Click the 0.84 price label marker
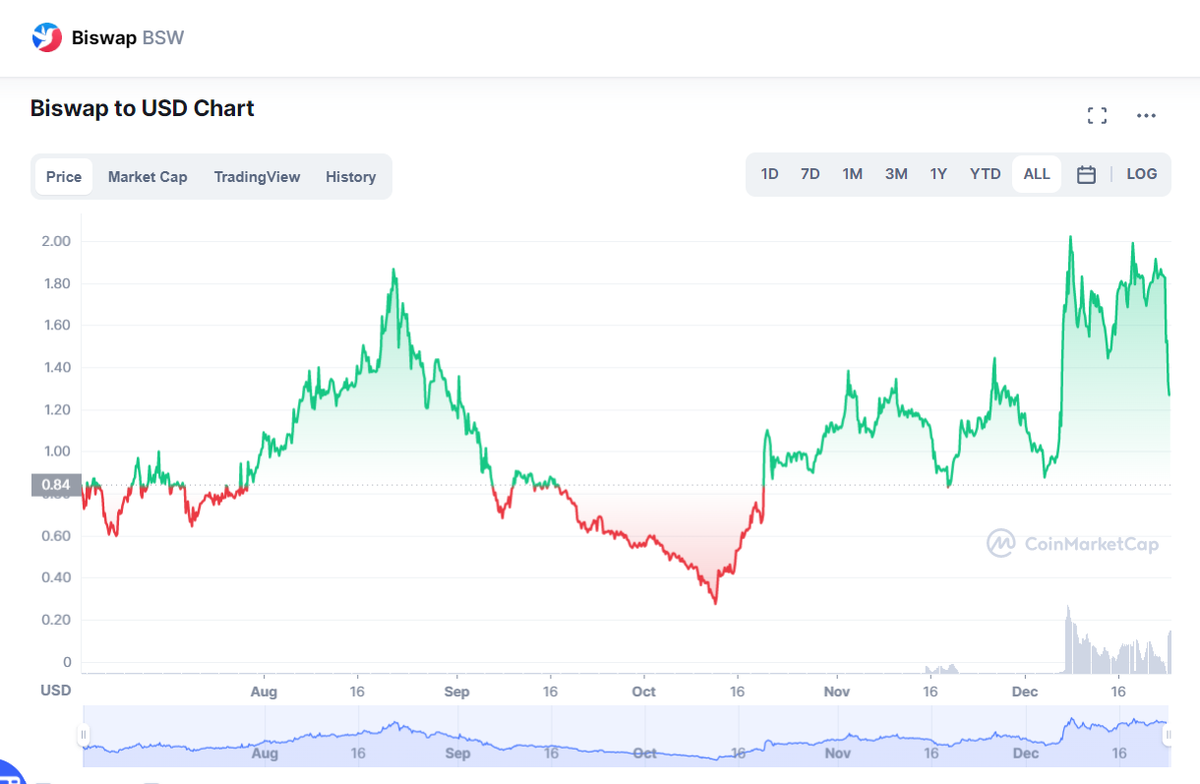The image size is (1200, 784). (56, 486)
